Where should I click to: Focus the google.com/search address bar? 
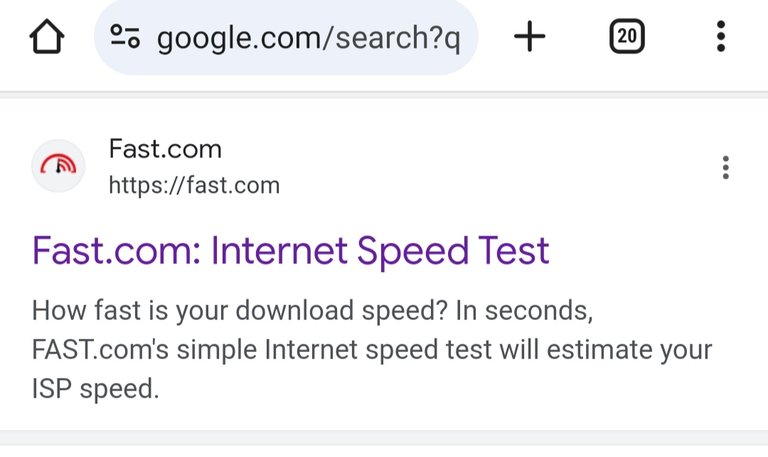pyautogui.click(x=286, y=37)
